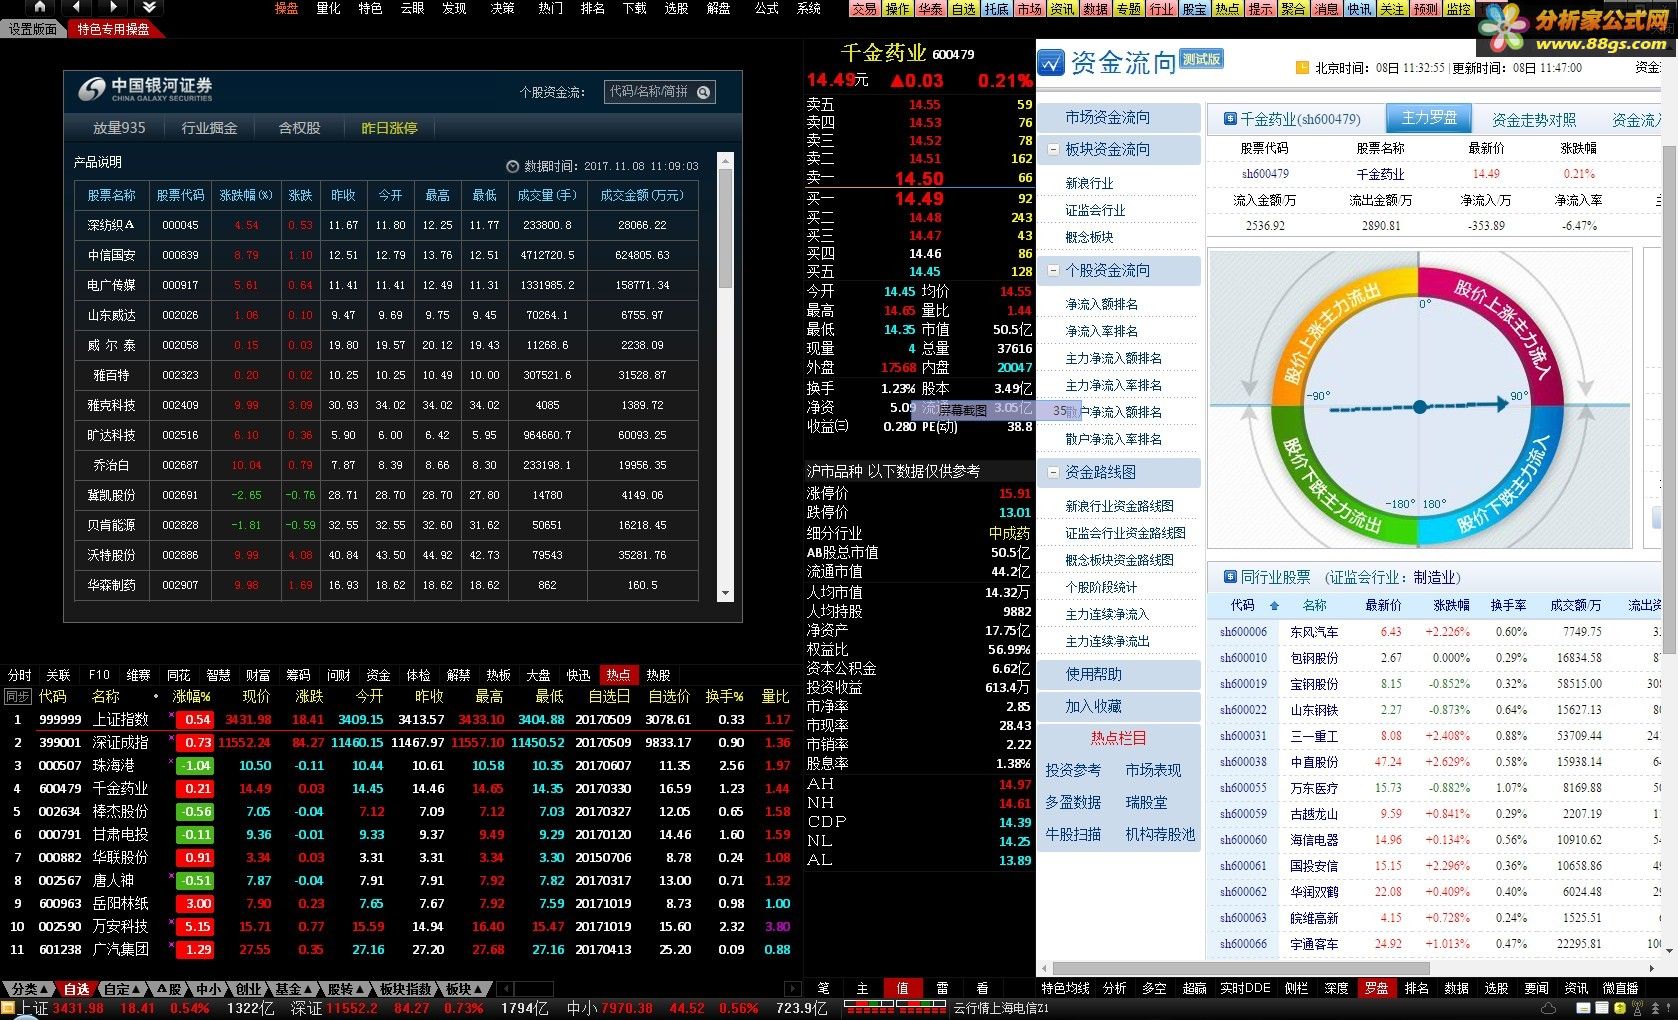
Task: Select the 罗盘 tab in bottom right bar
Action: coord(1376,988)
